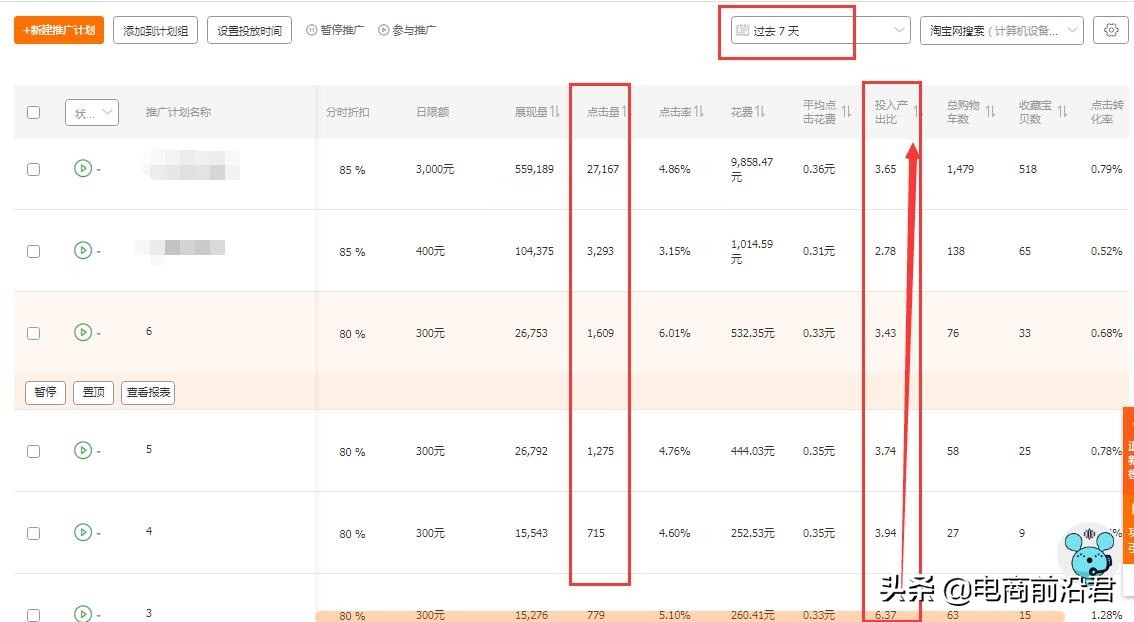Open the 状态 filter dropdown in header
This screenshot has width=1134, height=622.
click(92, 112)
